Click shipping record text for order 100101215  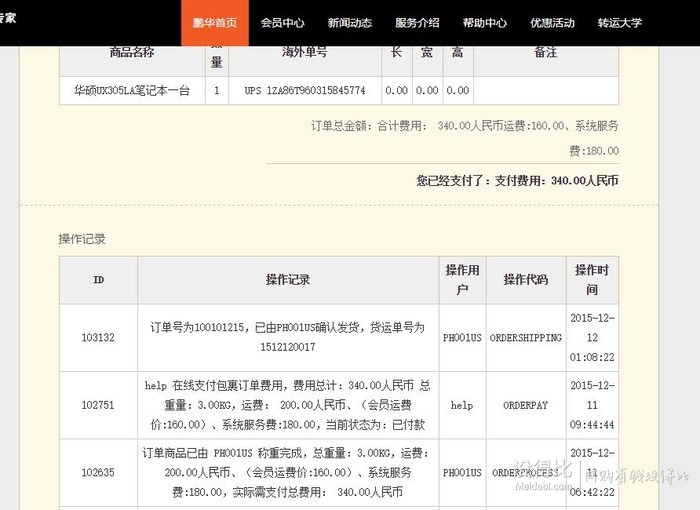coord(288,337)
